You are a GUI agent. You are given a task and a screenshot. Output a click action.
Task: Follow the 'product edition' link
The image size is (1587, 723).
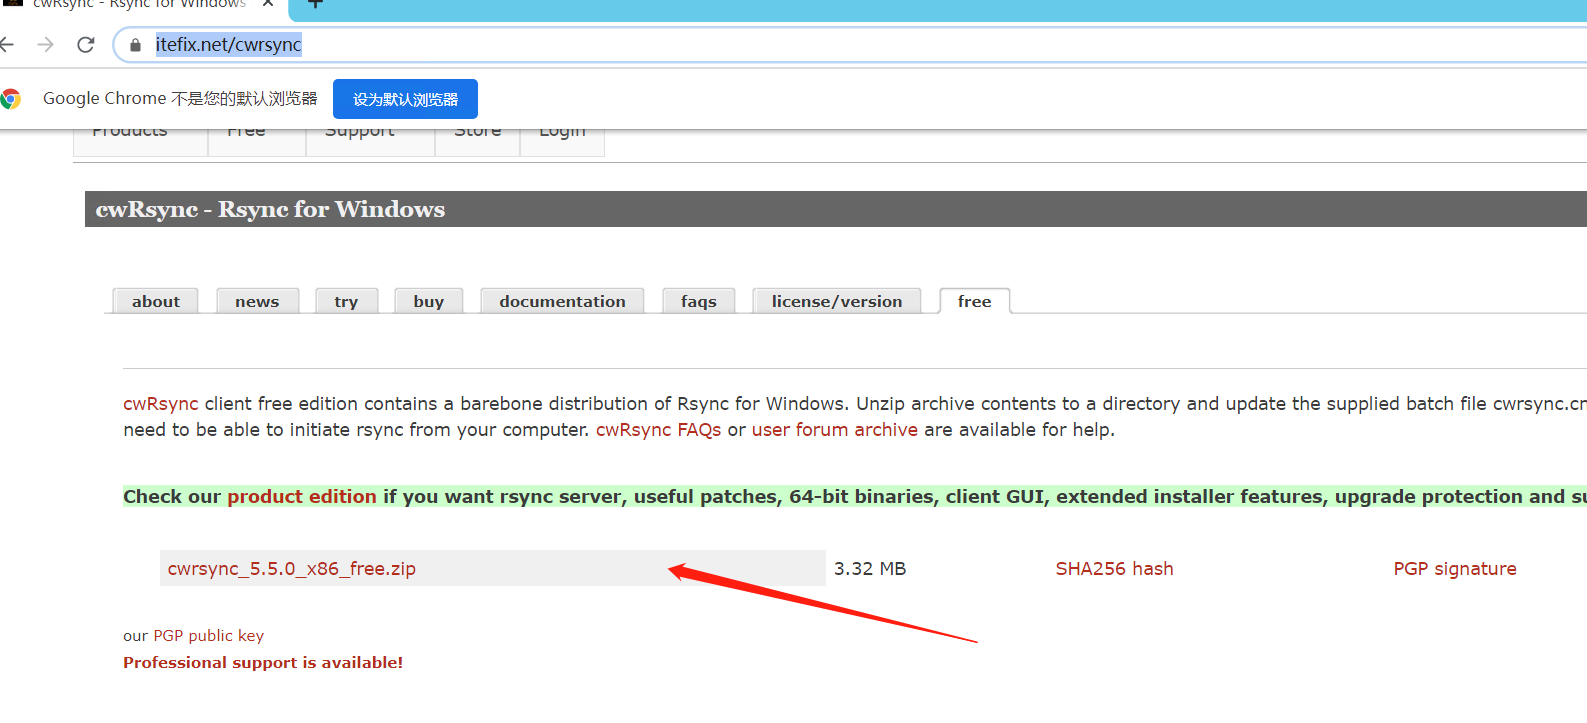pyautogui.click(x=302, y=496)
